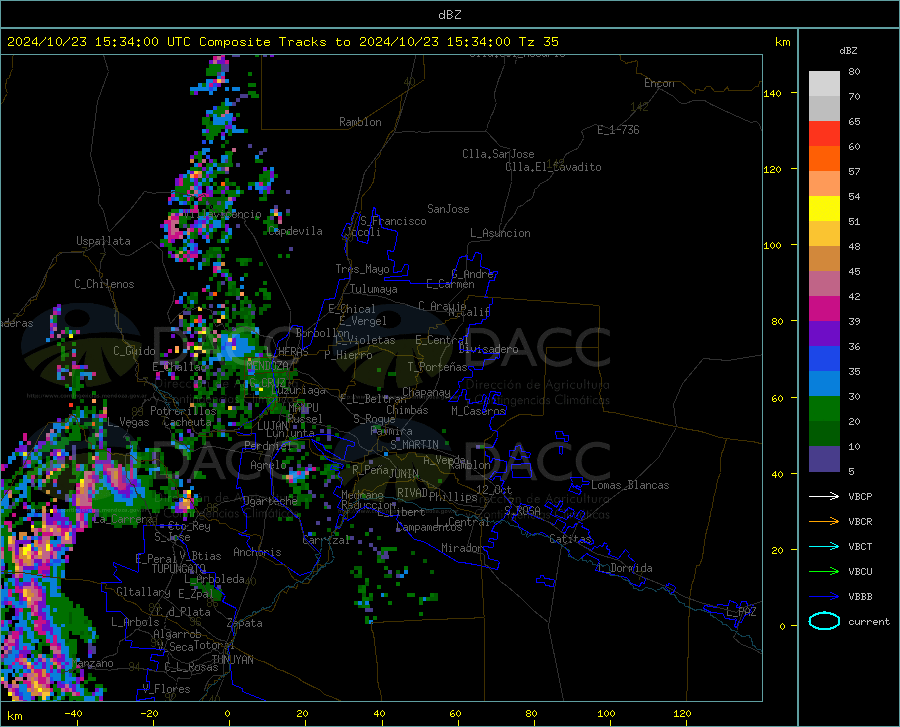This screenshot has height=727, width=900.
Task: Click the Catitas label on map
Action: click(570, 539)
